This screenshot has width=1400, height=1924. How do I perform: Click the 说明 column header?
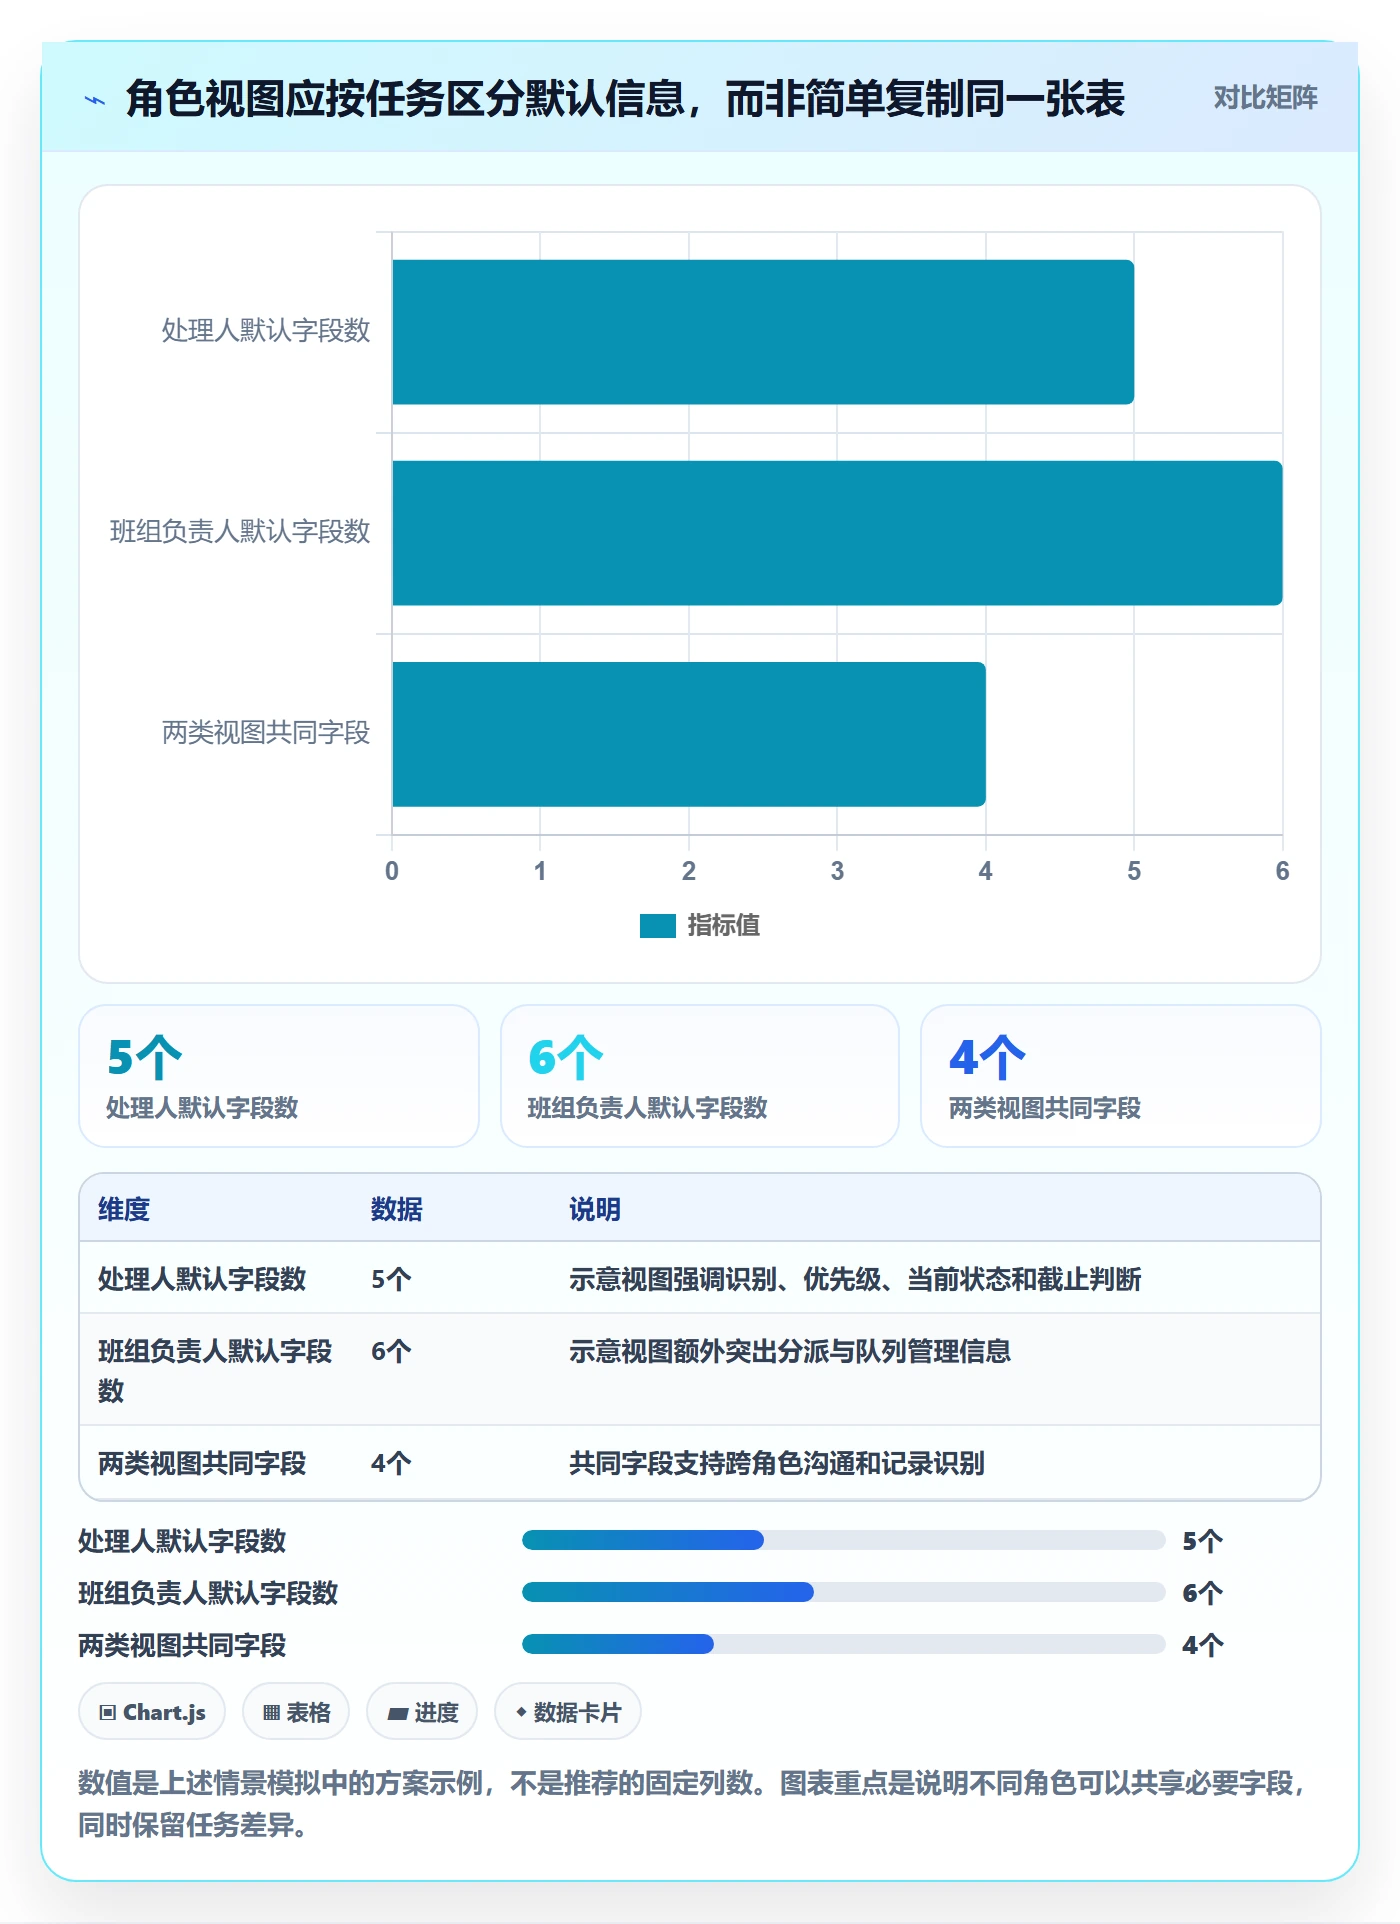[595, 1210]
